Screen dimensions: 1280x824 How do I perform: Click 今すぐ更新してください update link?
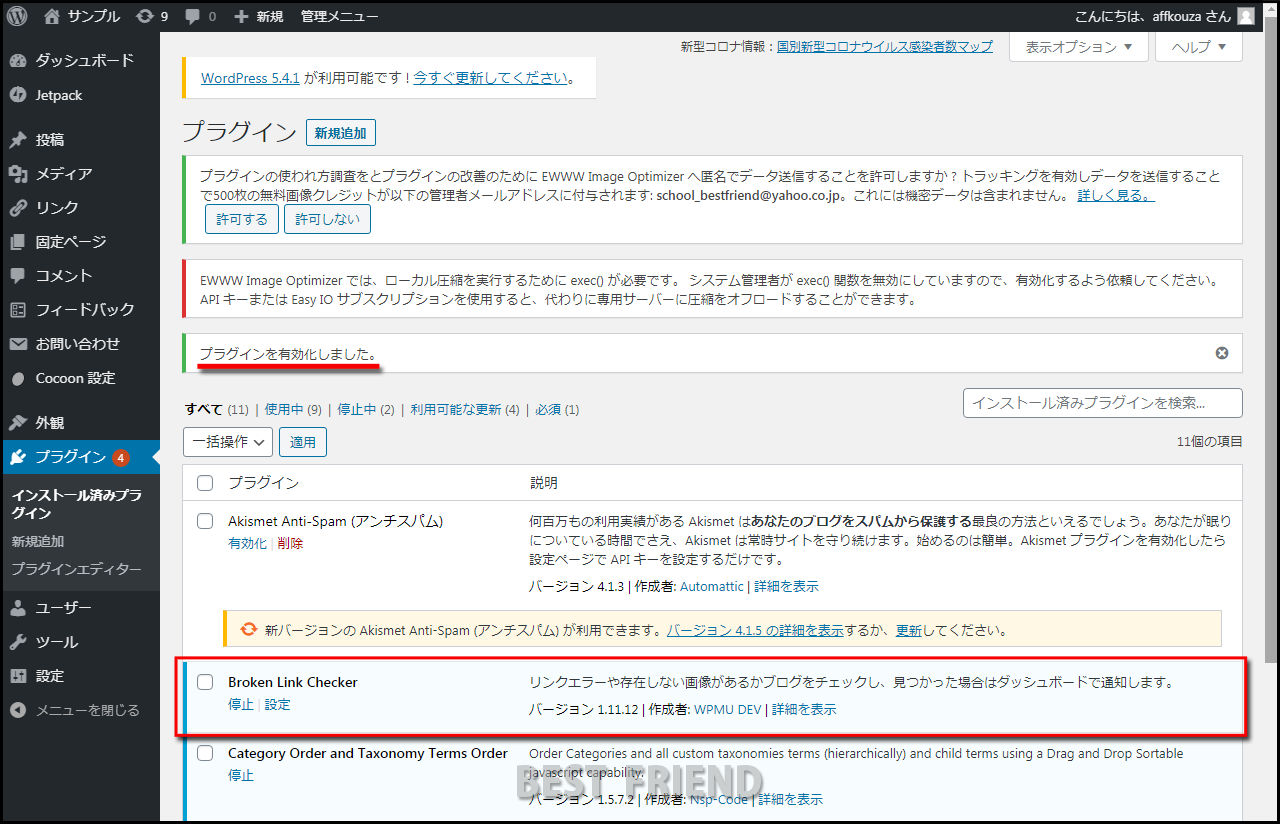pos(491,78)
